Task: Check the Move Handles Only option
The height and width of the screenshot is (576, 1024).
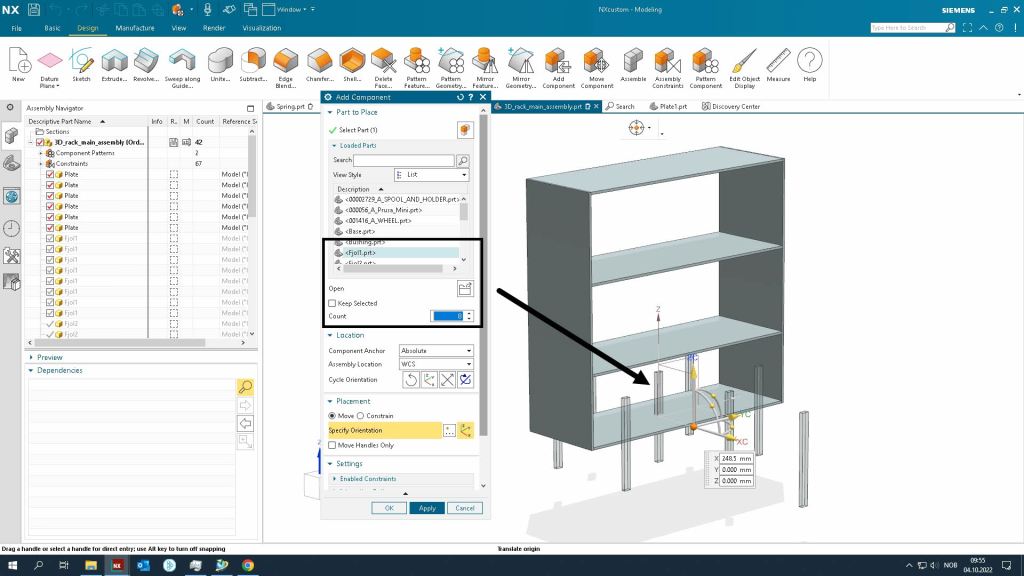Action: 333,445
